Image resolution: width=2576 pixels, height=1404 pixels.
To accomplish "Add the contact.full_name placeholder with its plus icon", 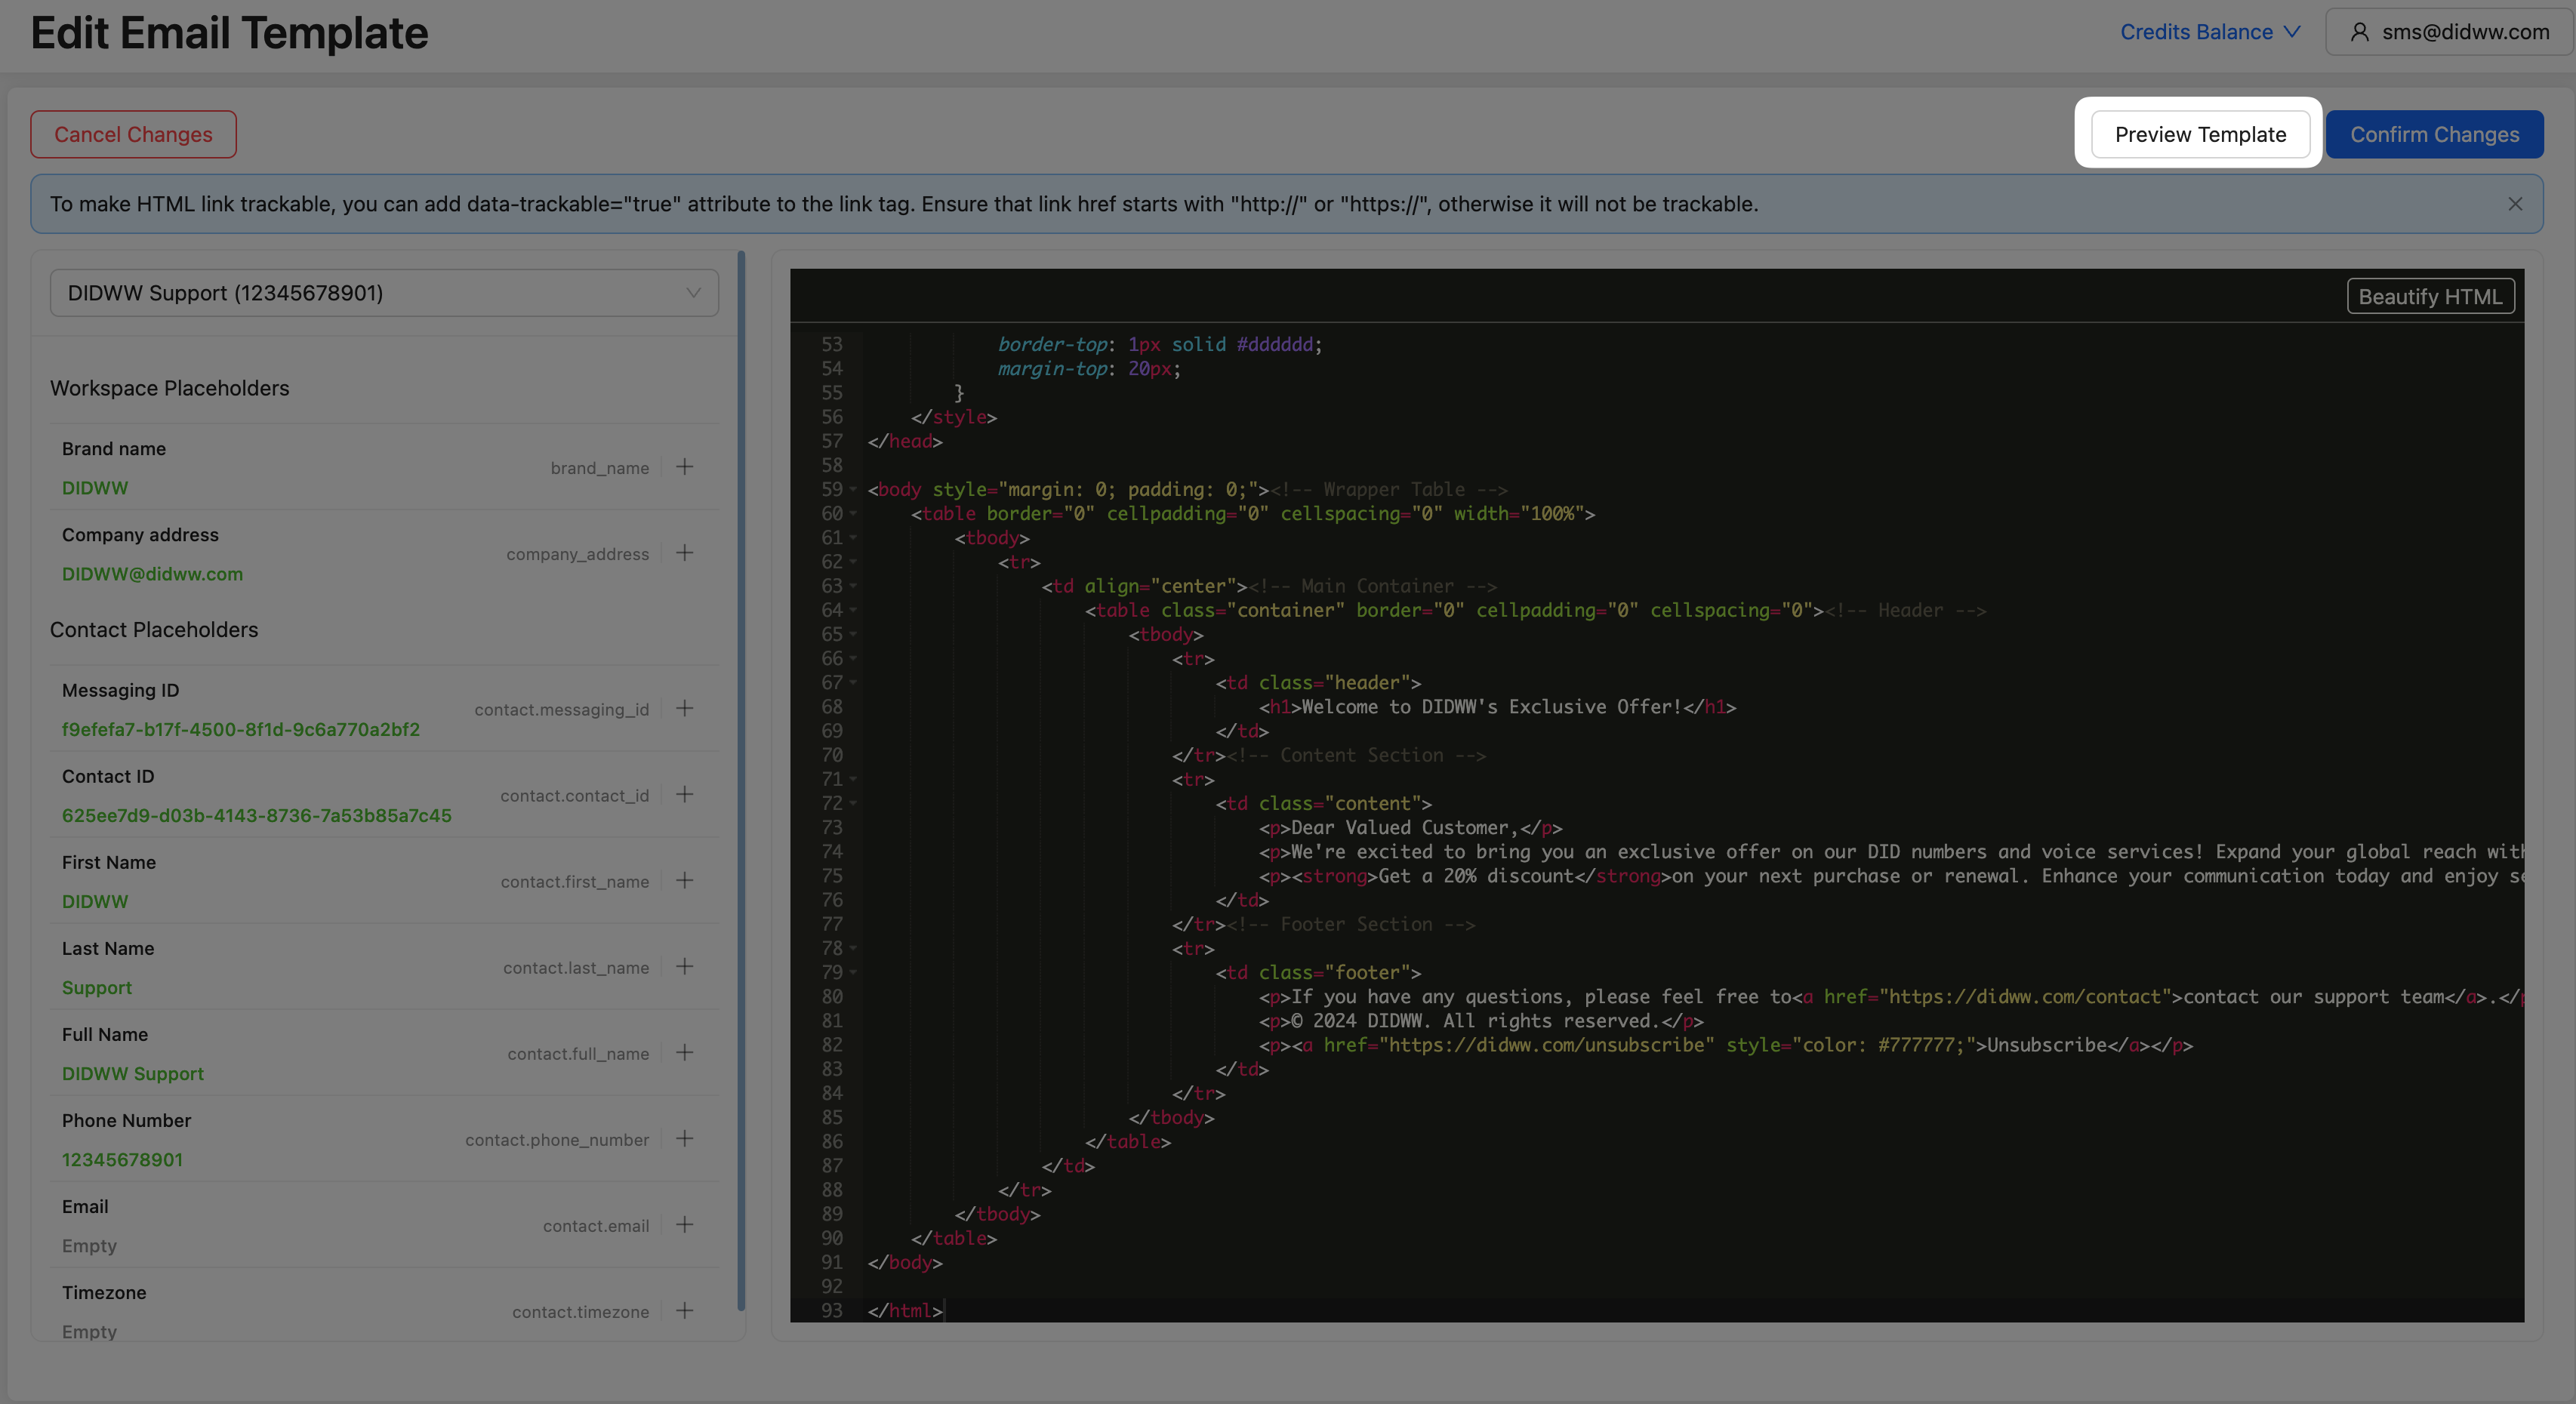I will 684,1052.
